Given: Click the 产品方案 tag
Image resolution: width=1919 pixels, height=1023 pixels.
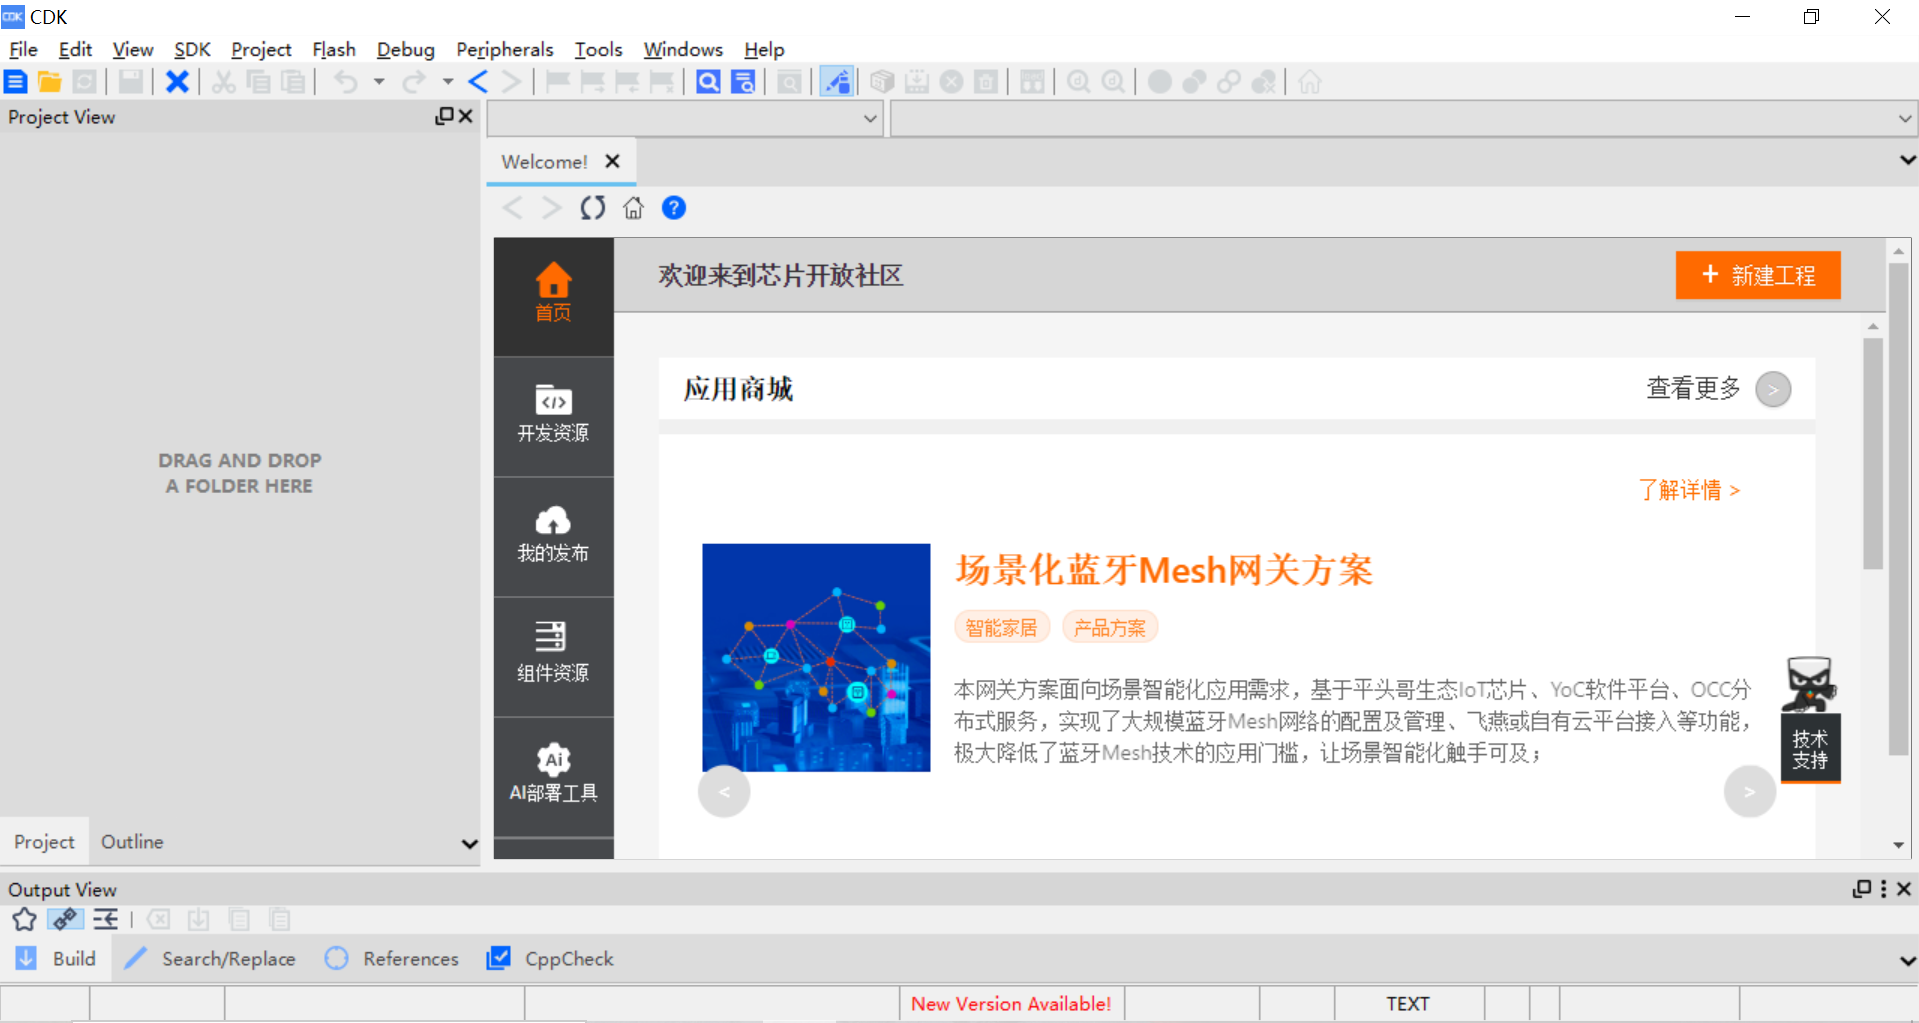Looking at the screenshot, I should coord(1110,628).
